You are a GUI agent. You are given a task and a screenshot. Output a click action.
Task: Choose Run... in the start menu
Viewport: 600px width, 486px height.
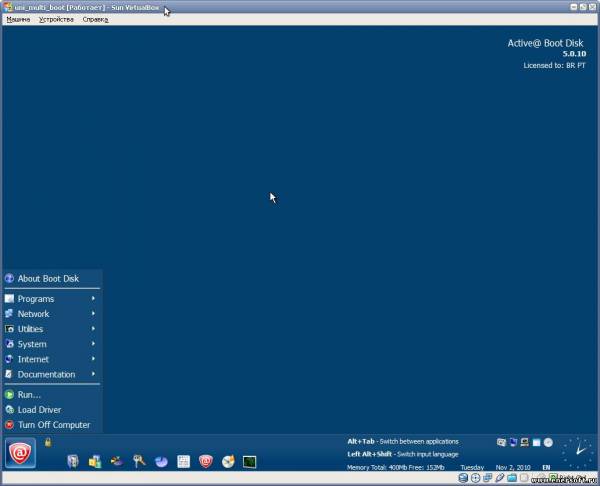pyautogui.click(x=52, y=395)
